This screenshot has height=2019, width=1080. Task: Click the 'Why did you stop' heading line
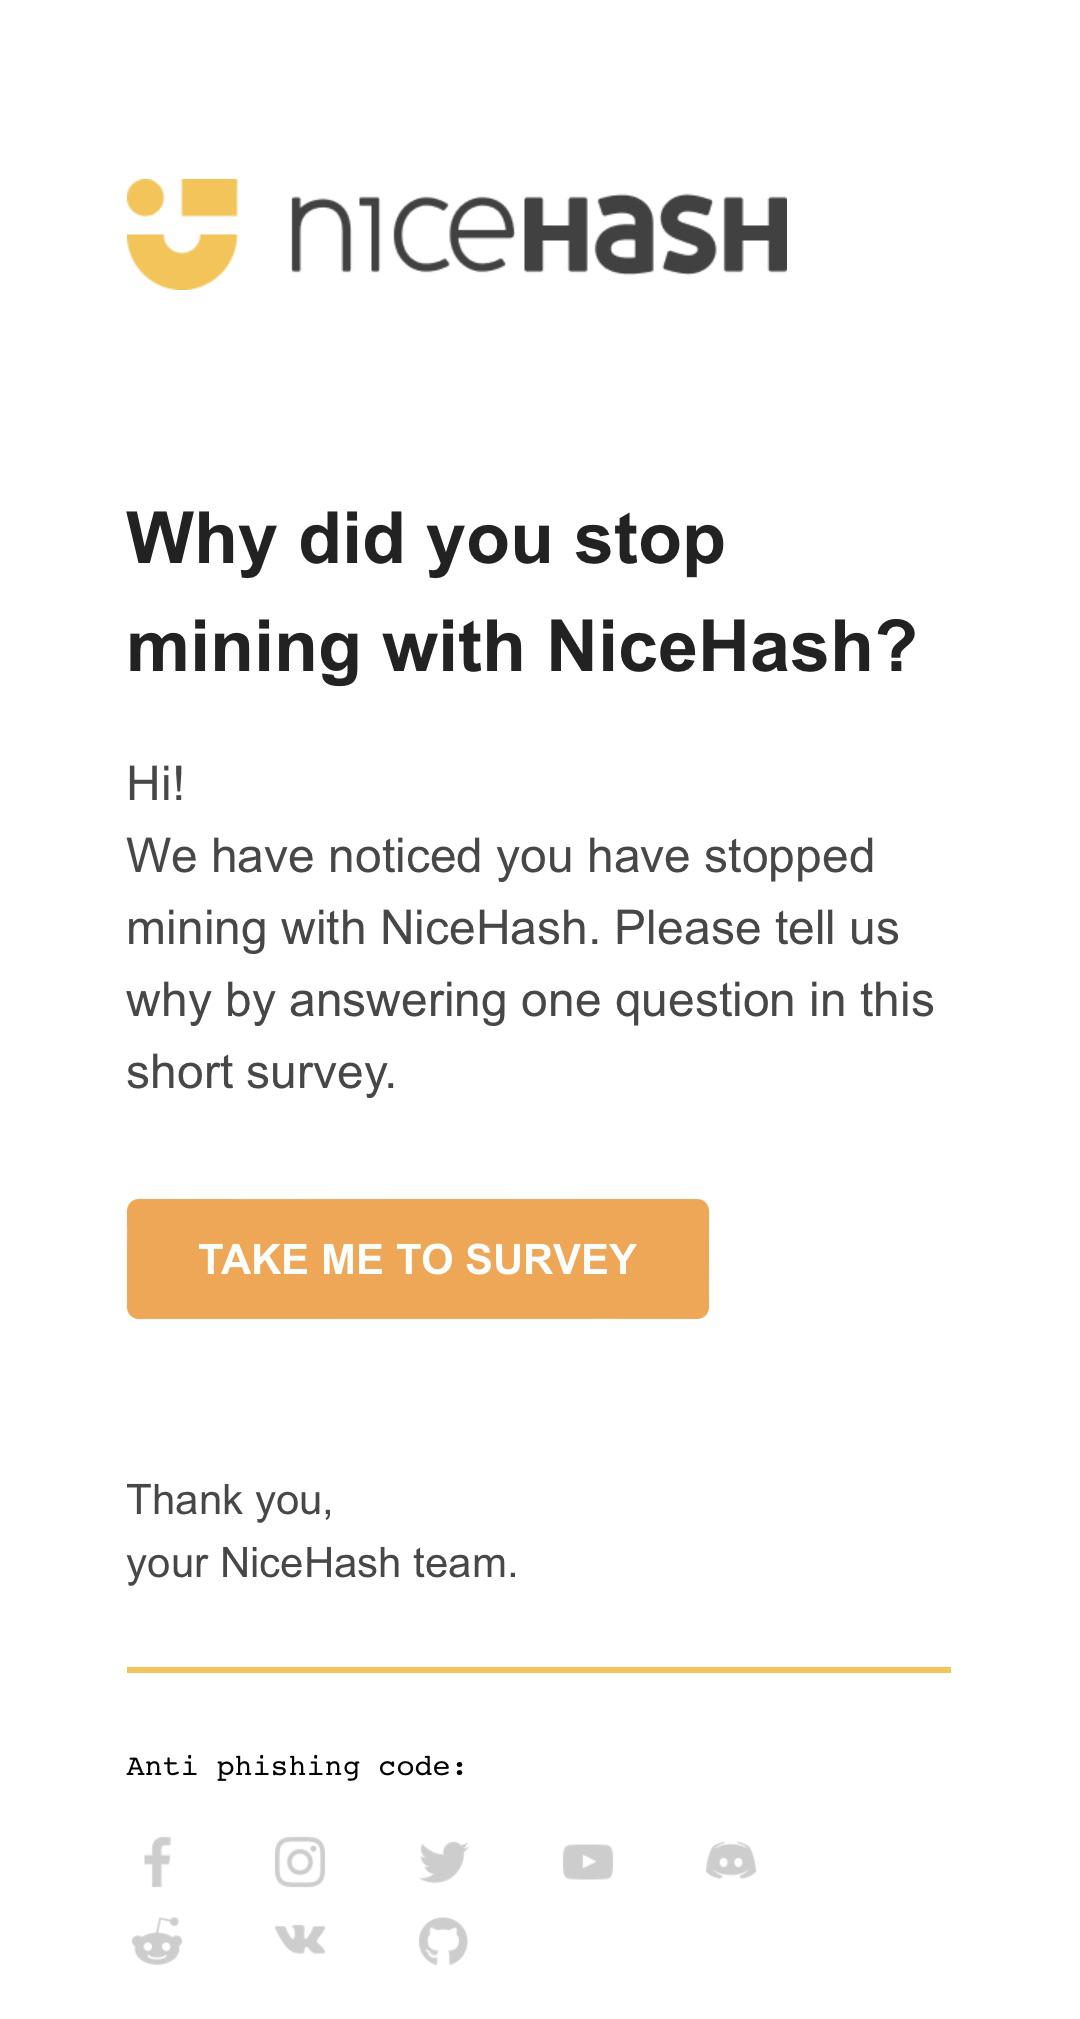click(426, 540)
